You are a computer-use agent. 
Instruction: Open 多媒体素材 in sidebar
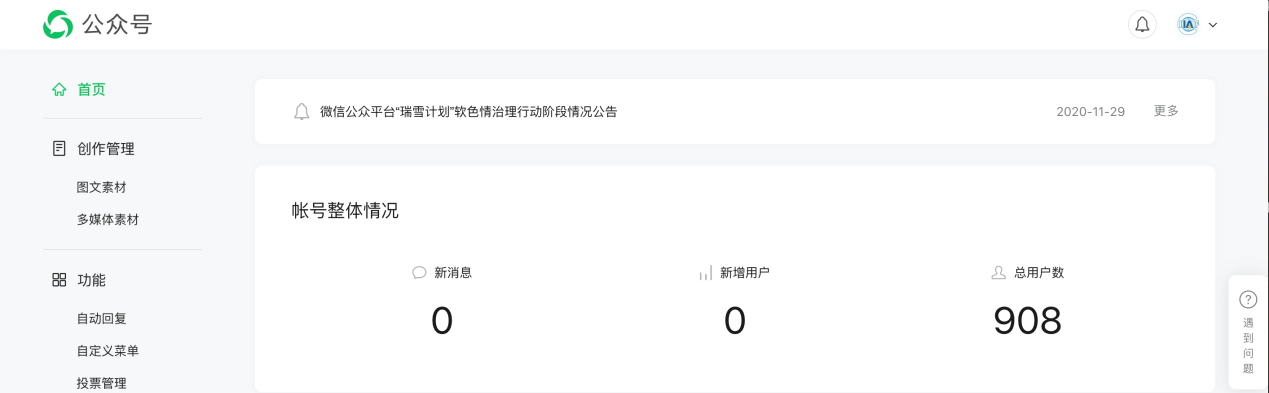coord(108,219)
